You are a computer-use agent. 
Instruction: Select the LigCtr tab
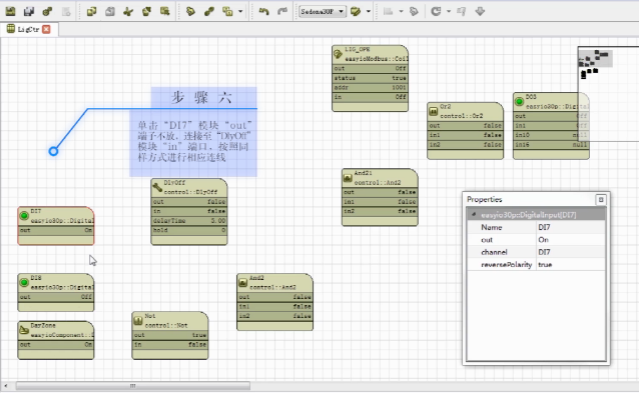28,29
